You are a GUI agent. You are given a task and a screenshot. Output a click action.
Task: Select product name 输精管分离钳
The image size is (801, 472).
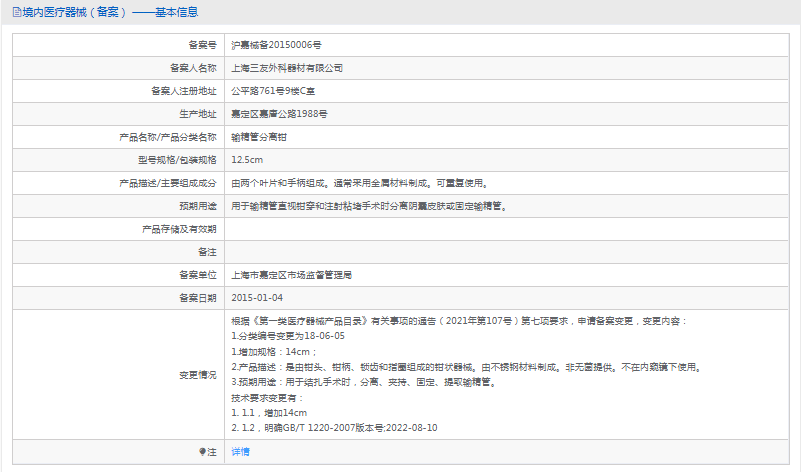click(259, 137)
